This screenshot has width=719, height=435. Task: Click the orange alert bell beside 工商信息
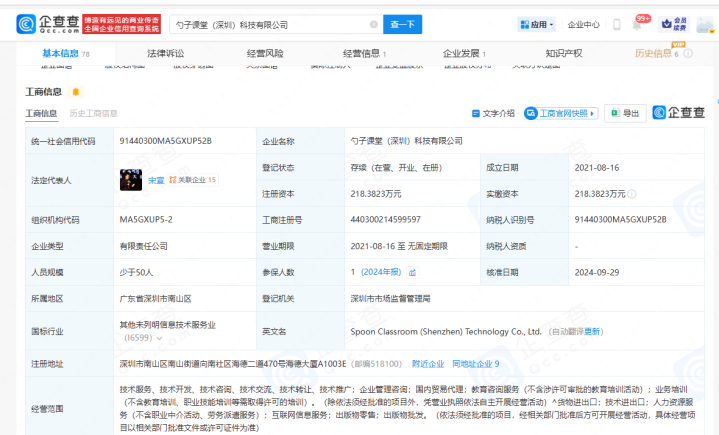pos(76,92)
